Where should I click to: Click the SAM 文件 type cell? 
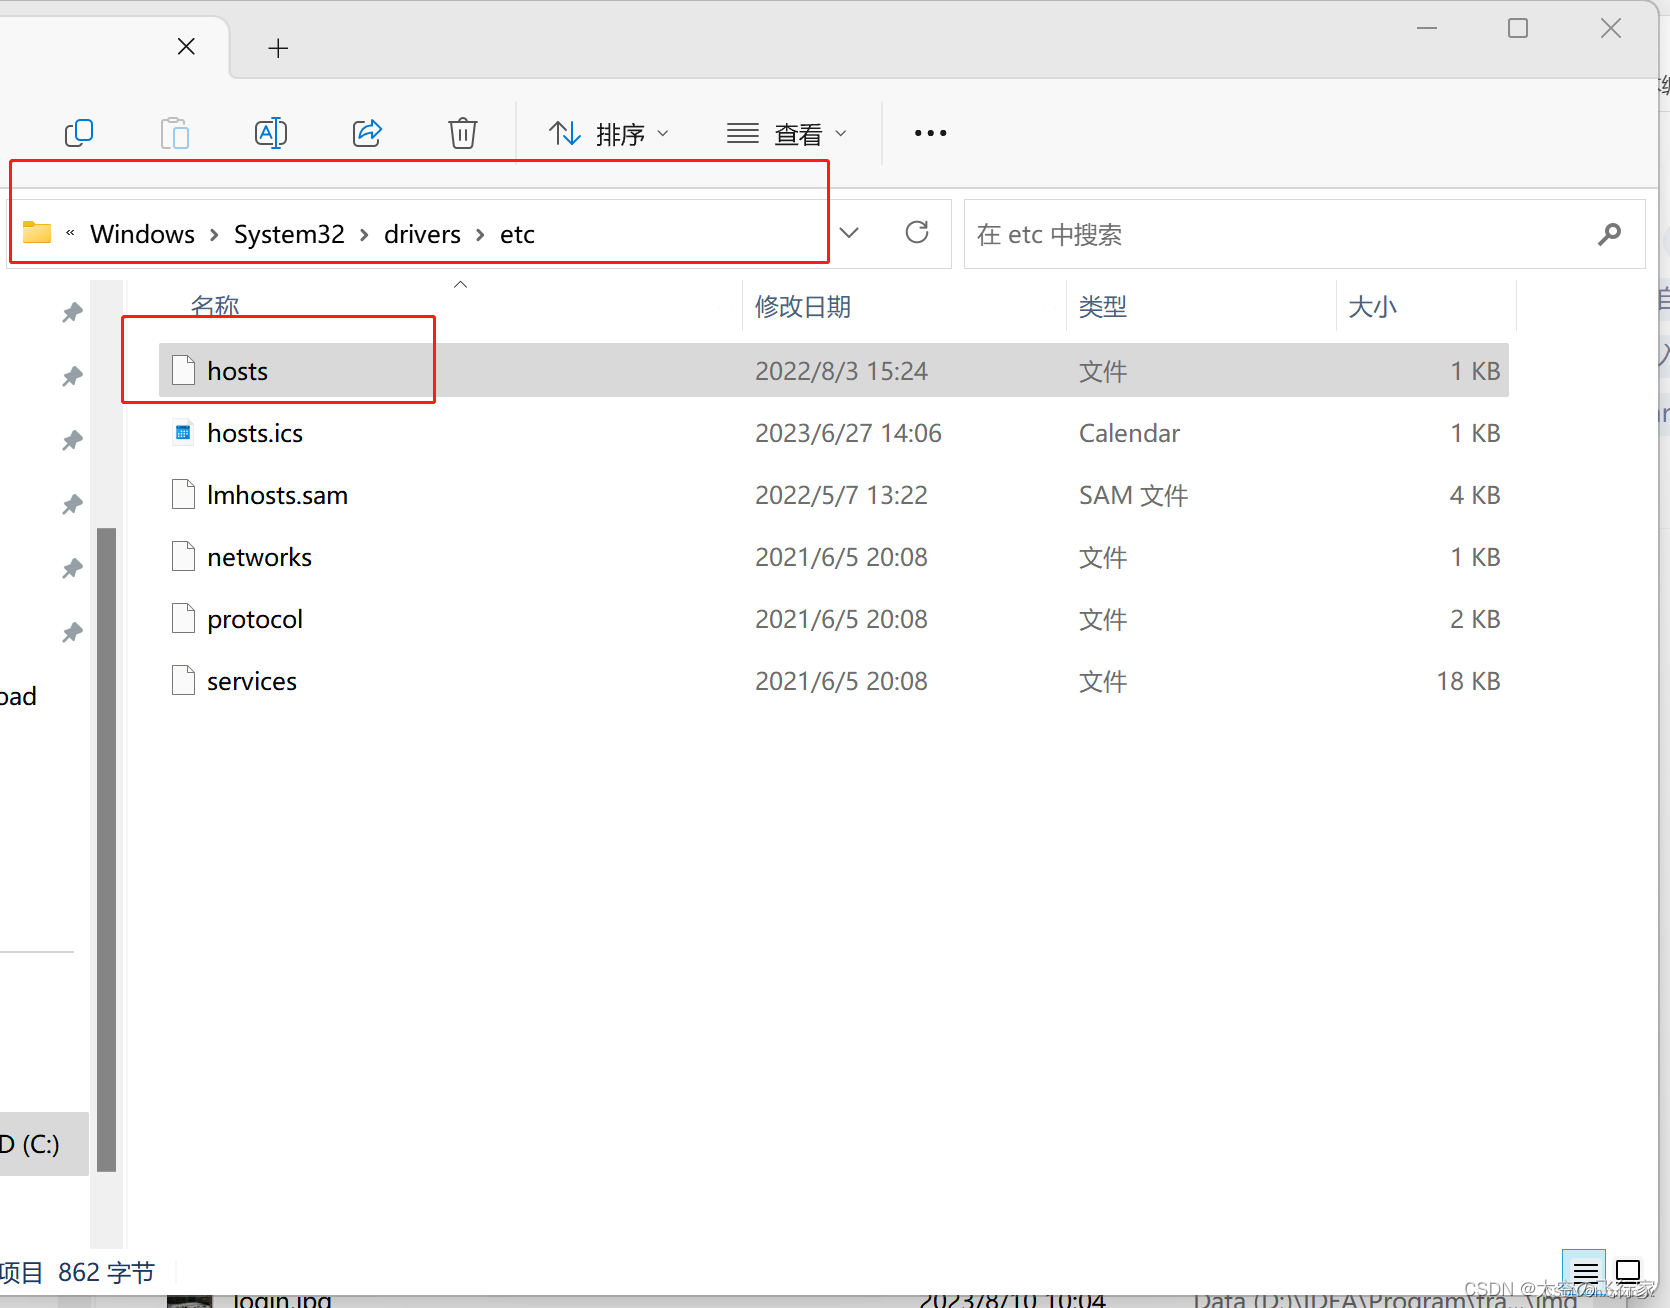pos(1133,495)
